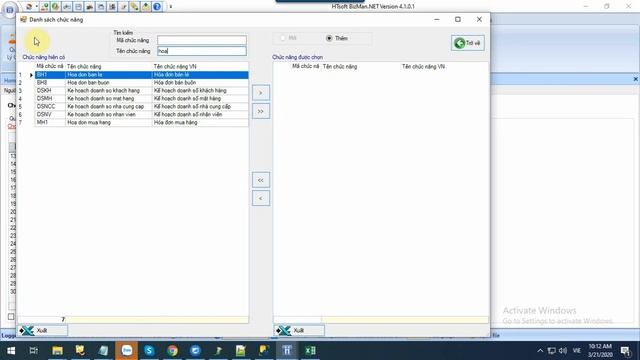640x360 pixels.
Task: Click the Excel icon on left Xuất button
Action: tap(27, 330)
